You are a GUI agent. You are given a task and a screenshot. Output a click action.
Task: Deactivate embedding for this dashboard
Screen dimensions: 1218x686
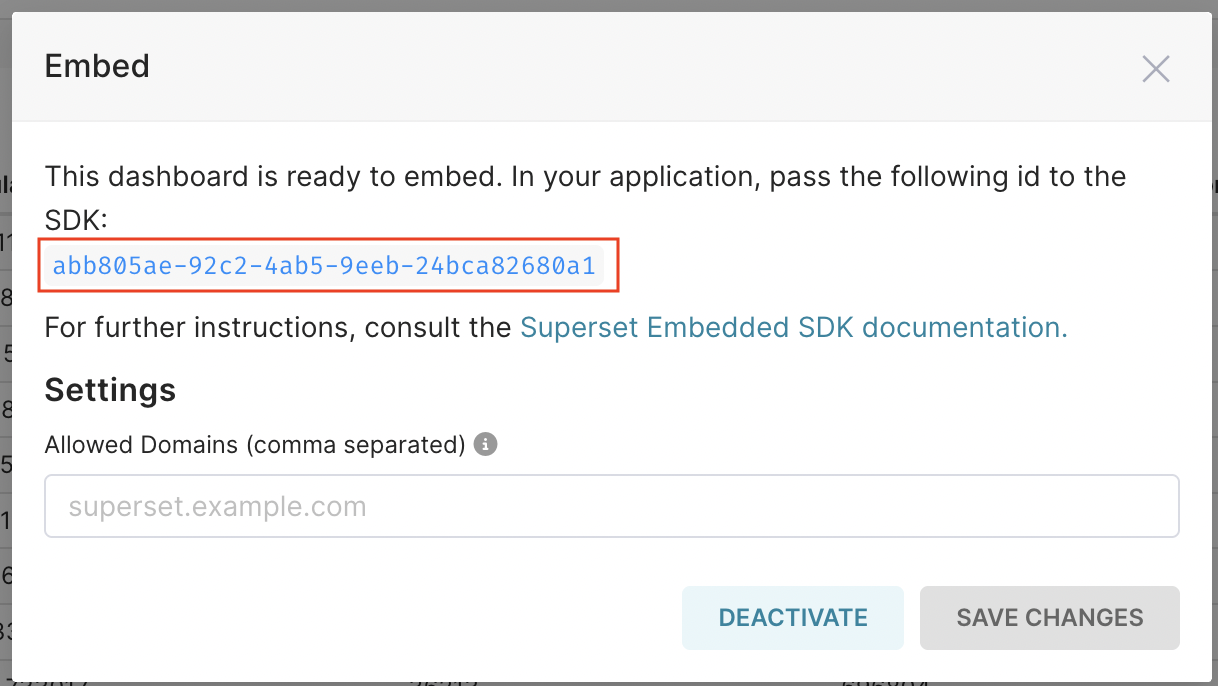click(x=792, y=617)
